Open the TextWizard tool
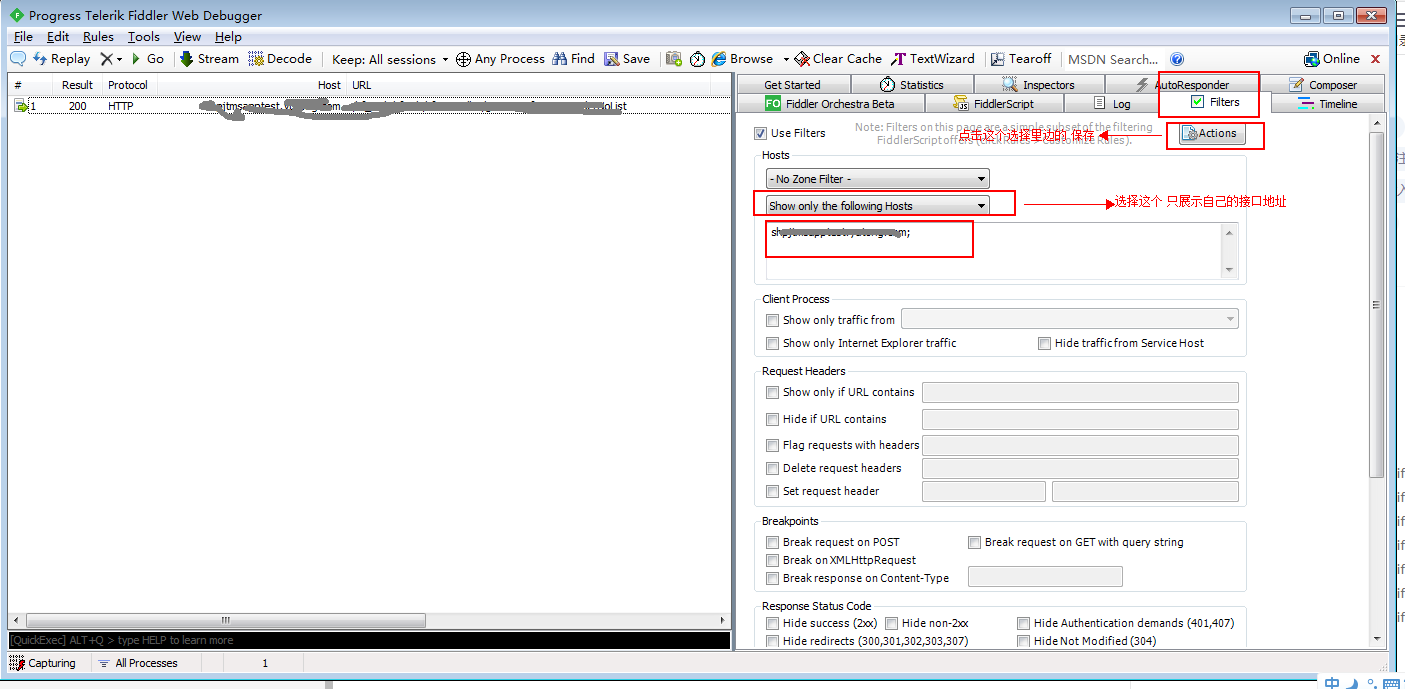 (x=934, y=59)
